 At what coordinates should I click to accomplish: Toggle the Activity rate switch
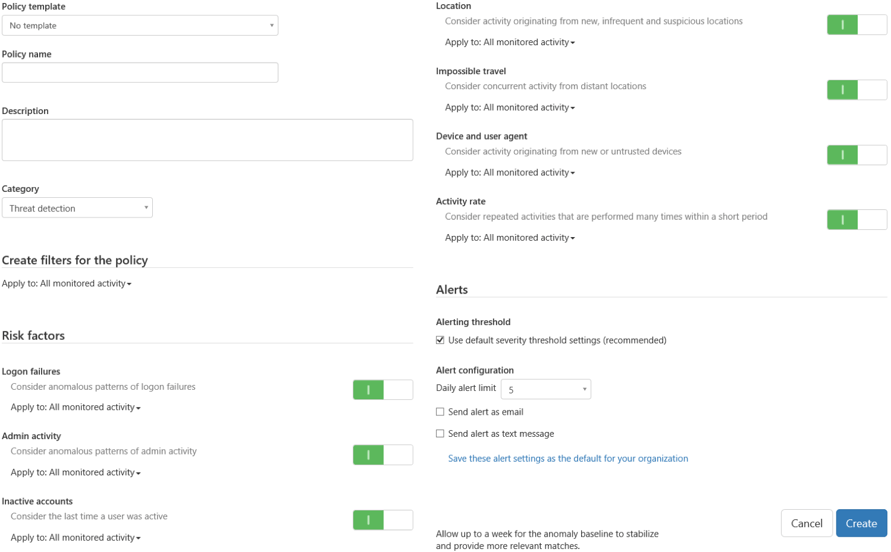click(x=857, y=219)
